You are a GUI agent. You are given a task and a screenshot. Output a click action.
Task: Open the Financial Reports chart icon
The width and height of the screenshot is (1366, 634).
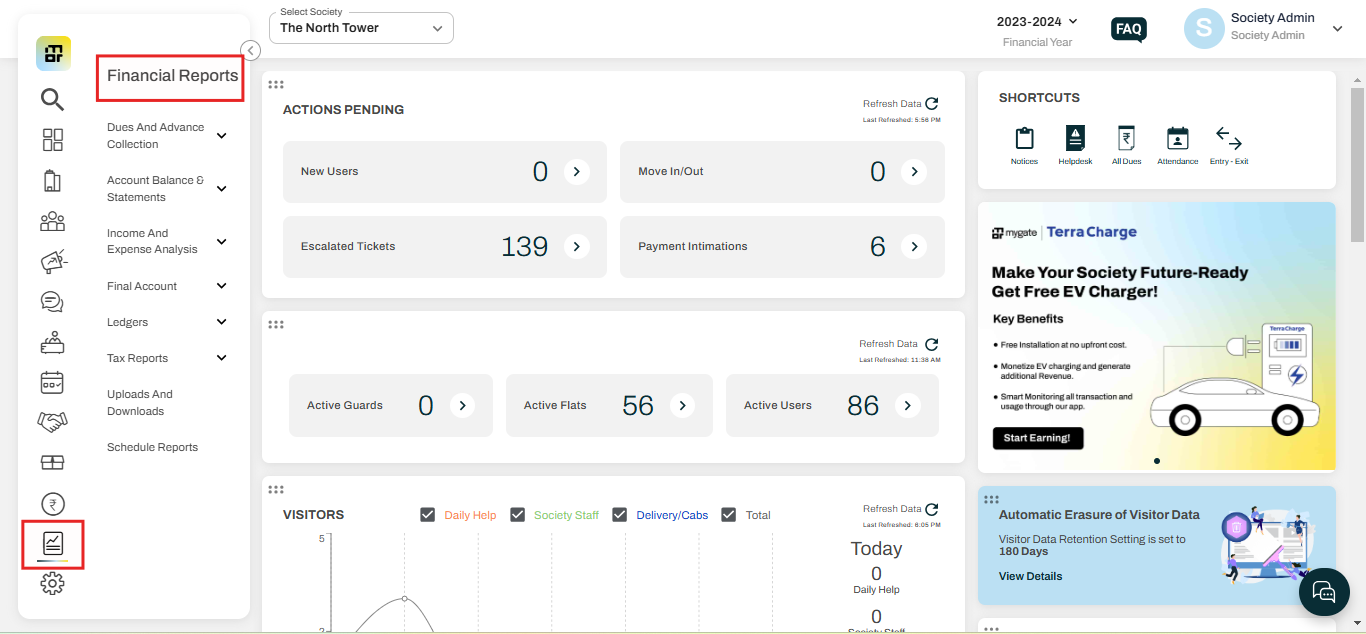[52, 543]
